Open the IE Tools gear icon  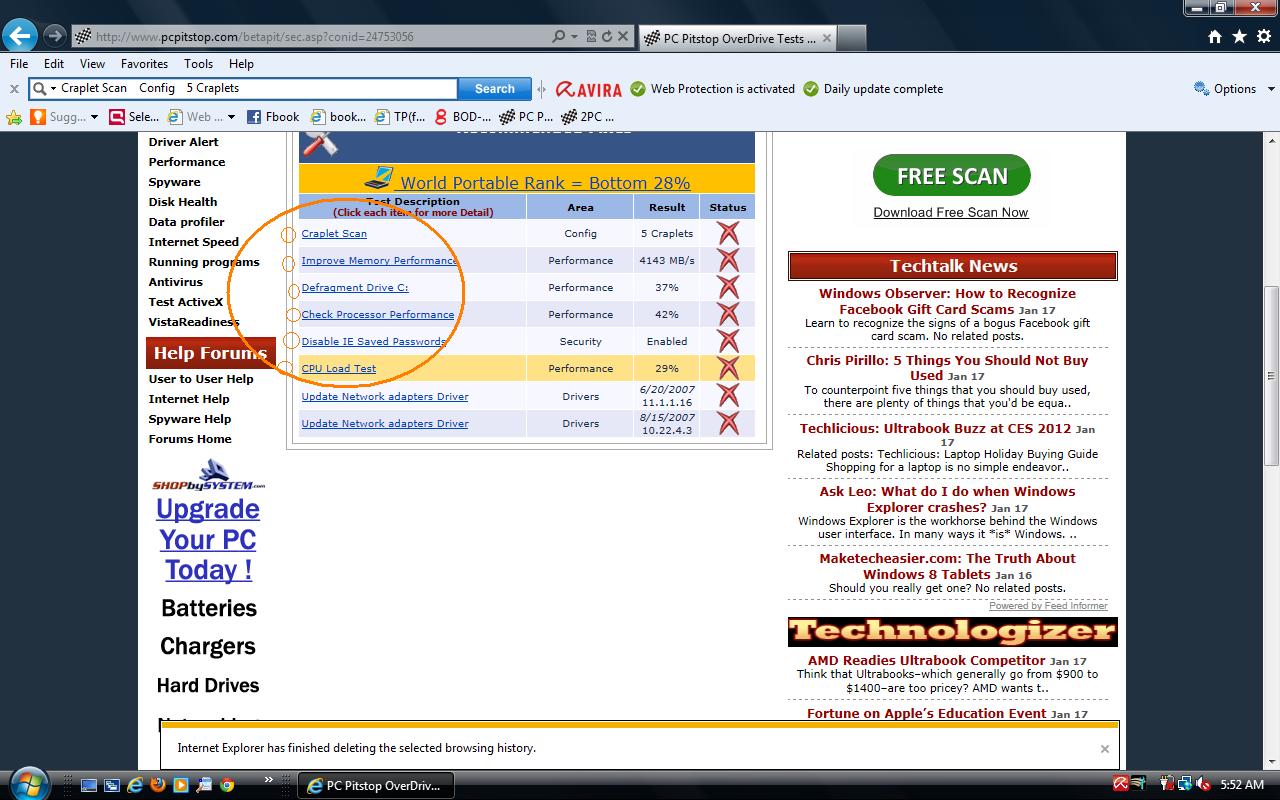(1263, 37)
